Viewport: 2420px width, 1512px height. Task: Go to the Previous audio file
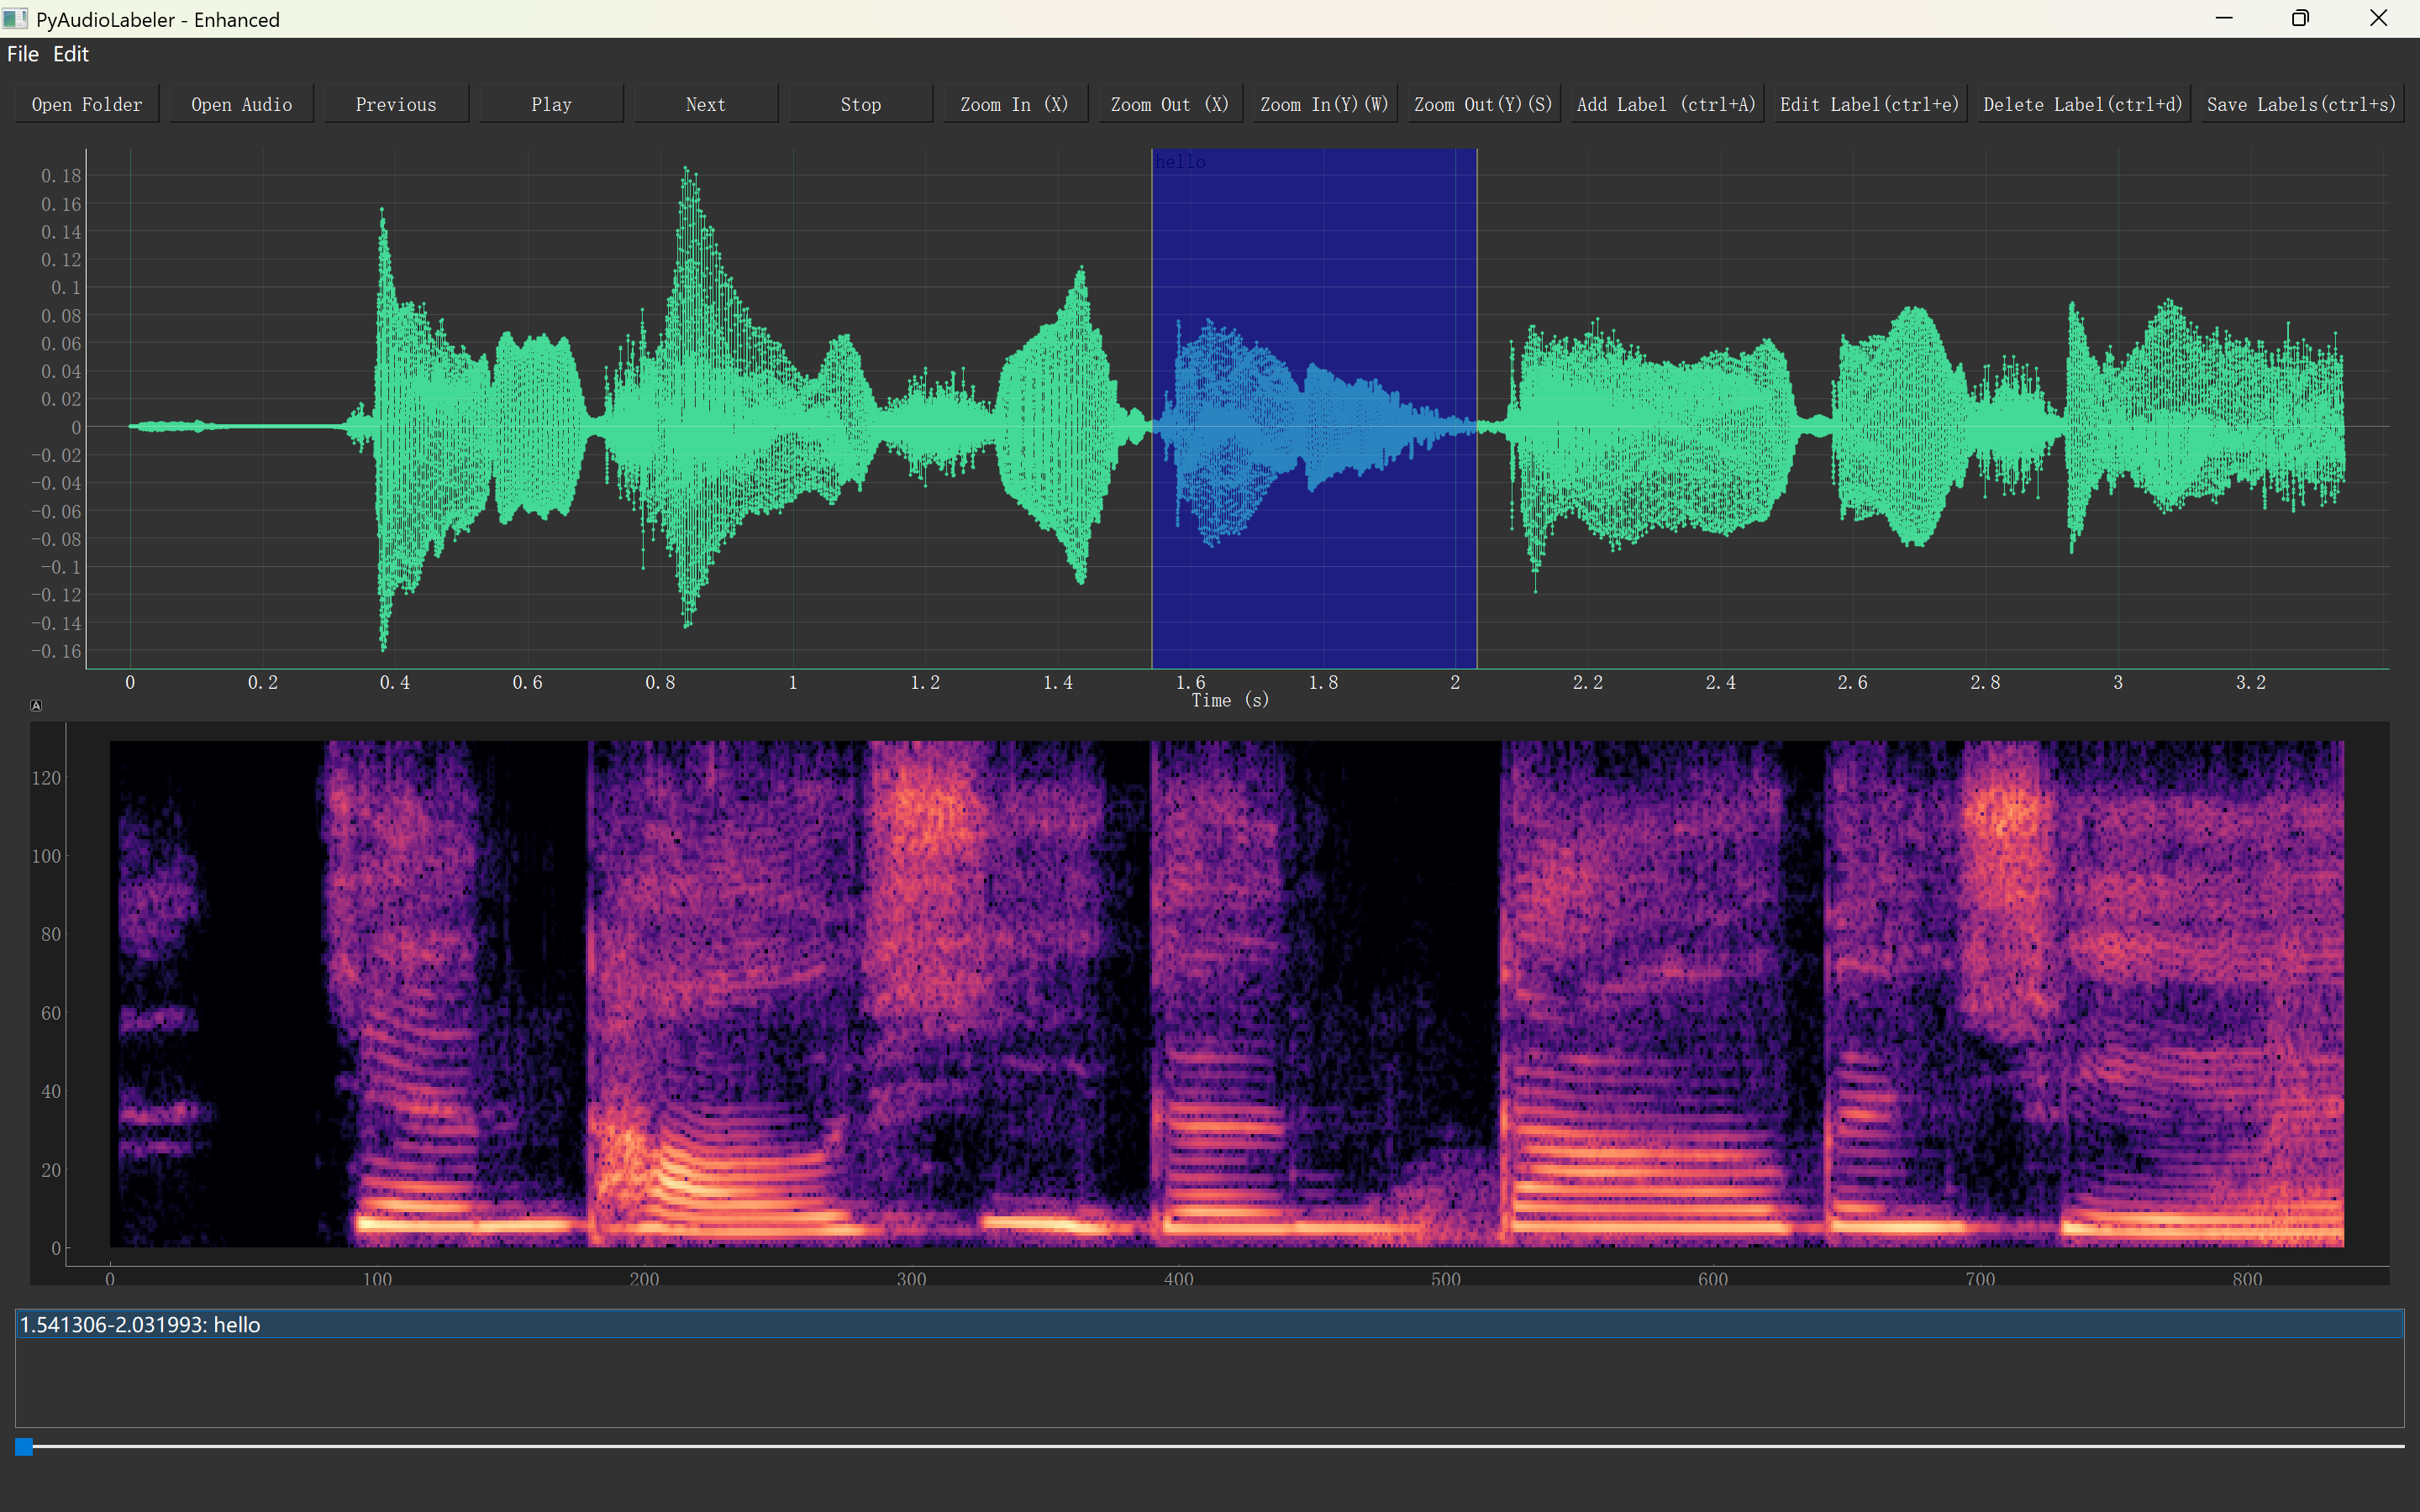396,104
